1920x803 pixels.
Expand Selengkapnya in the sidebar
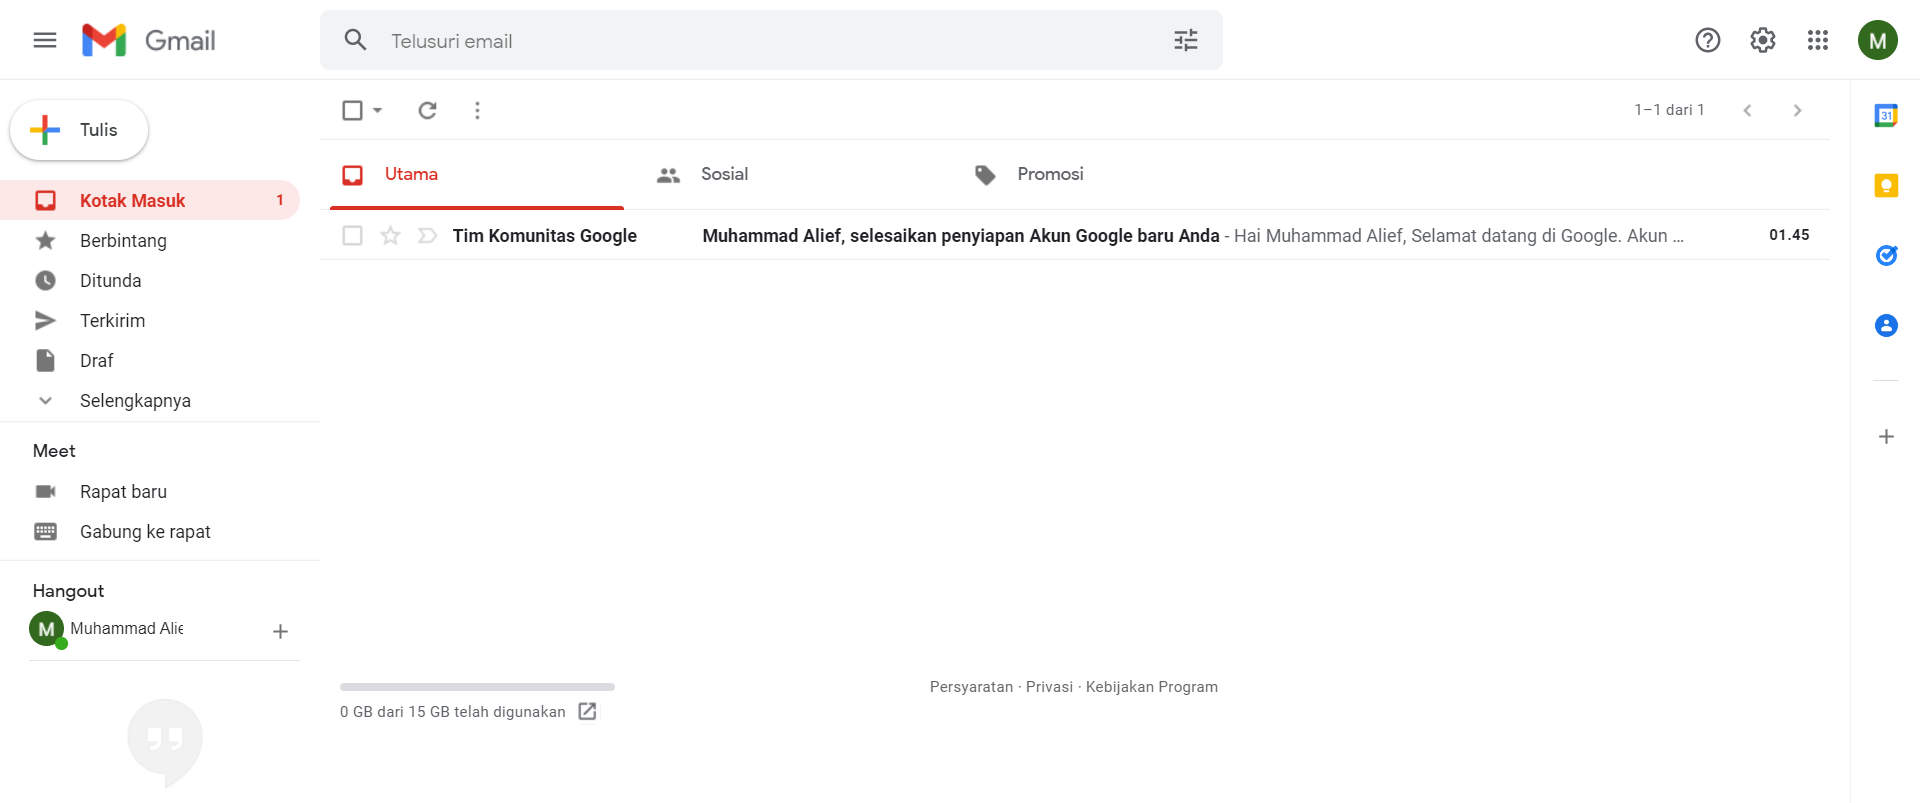(135, 400)
